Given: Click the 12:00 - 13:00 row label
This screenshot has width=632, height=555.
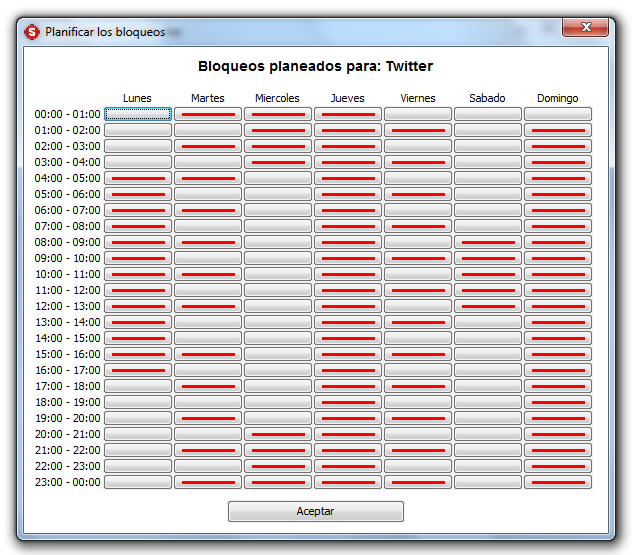Looking at the screenshot, I should click(x=67, y=306).
